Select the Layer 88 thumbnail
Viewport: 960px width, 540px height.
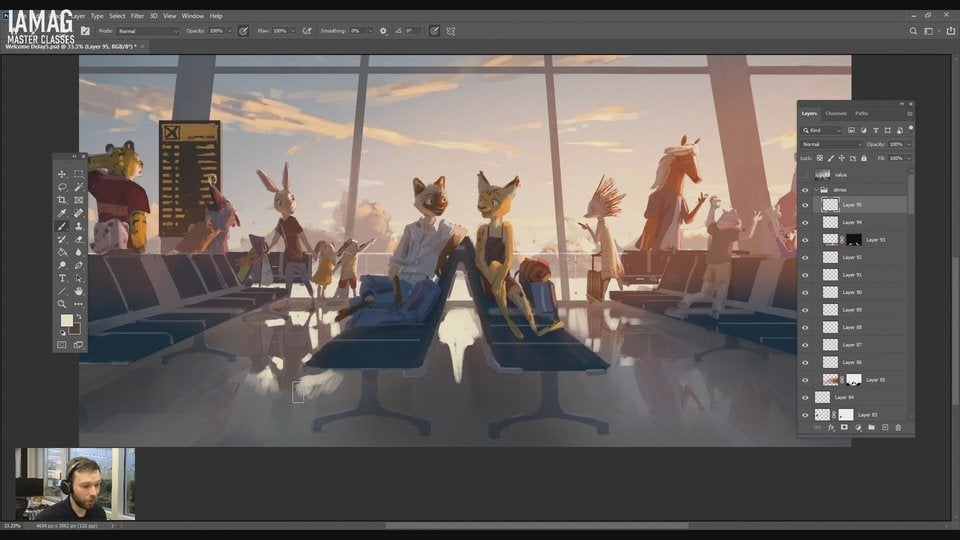pos(830,327)
